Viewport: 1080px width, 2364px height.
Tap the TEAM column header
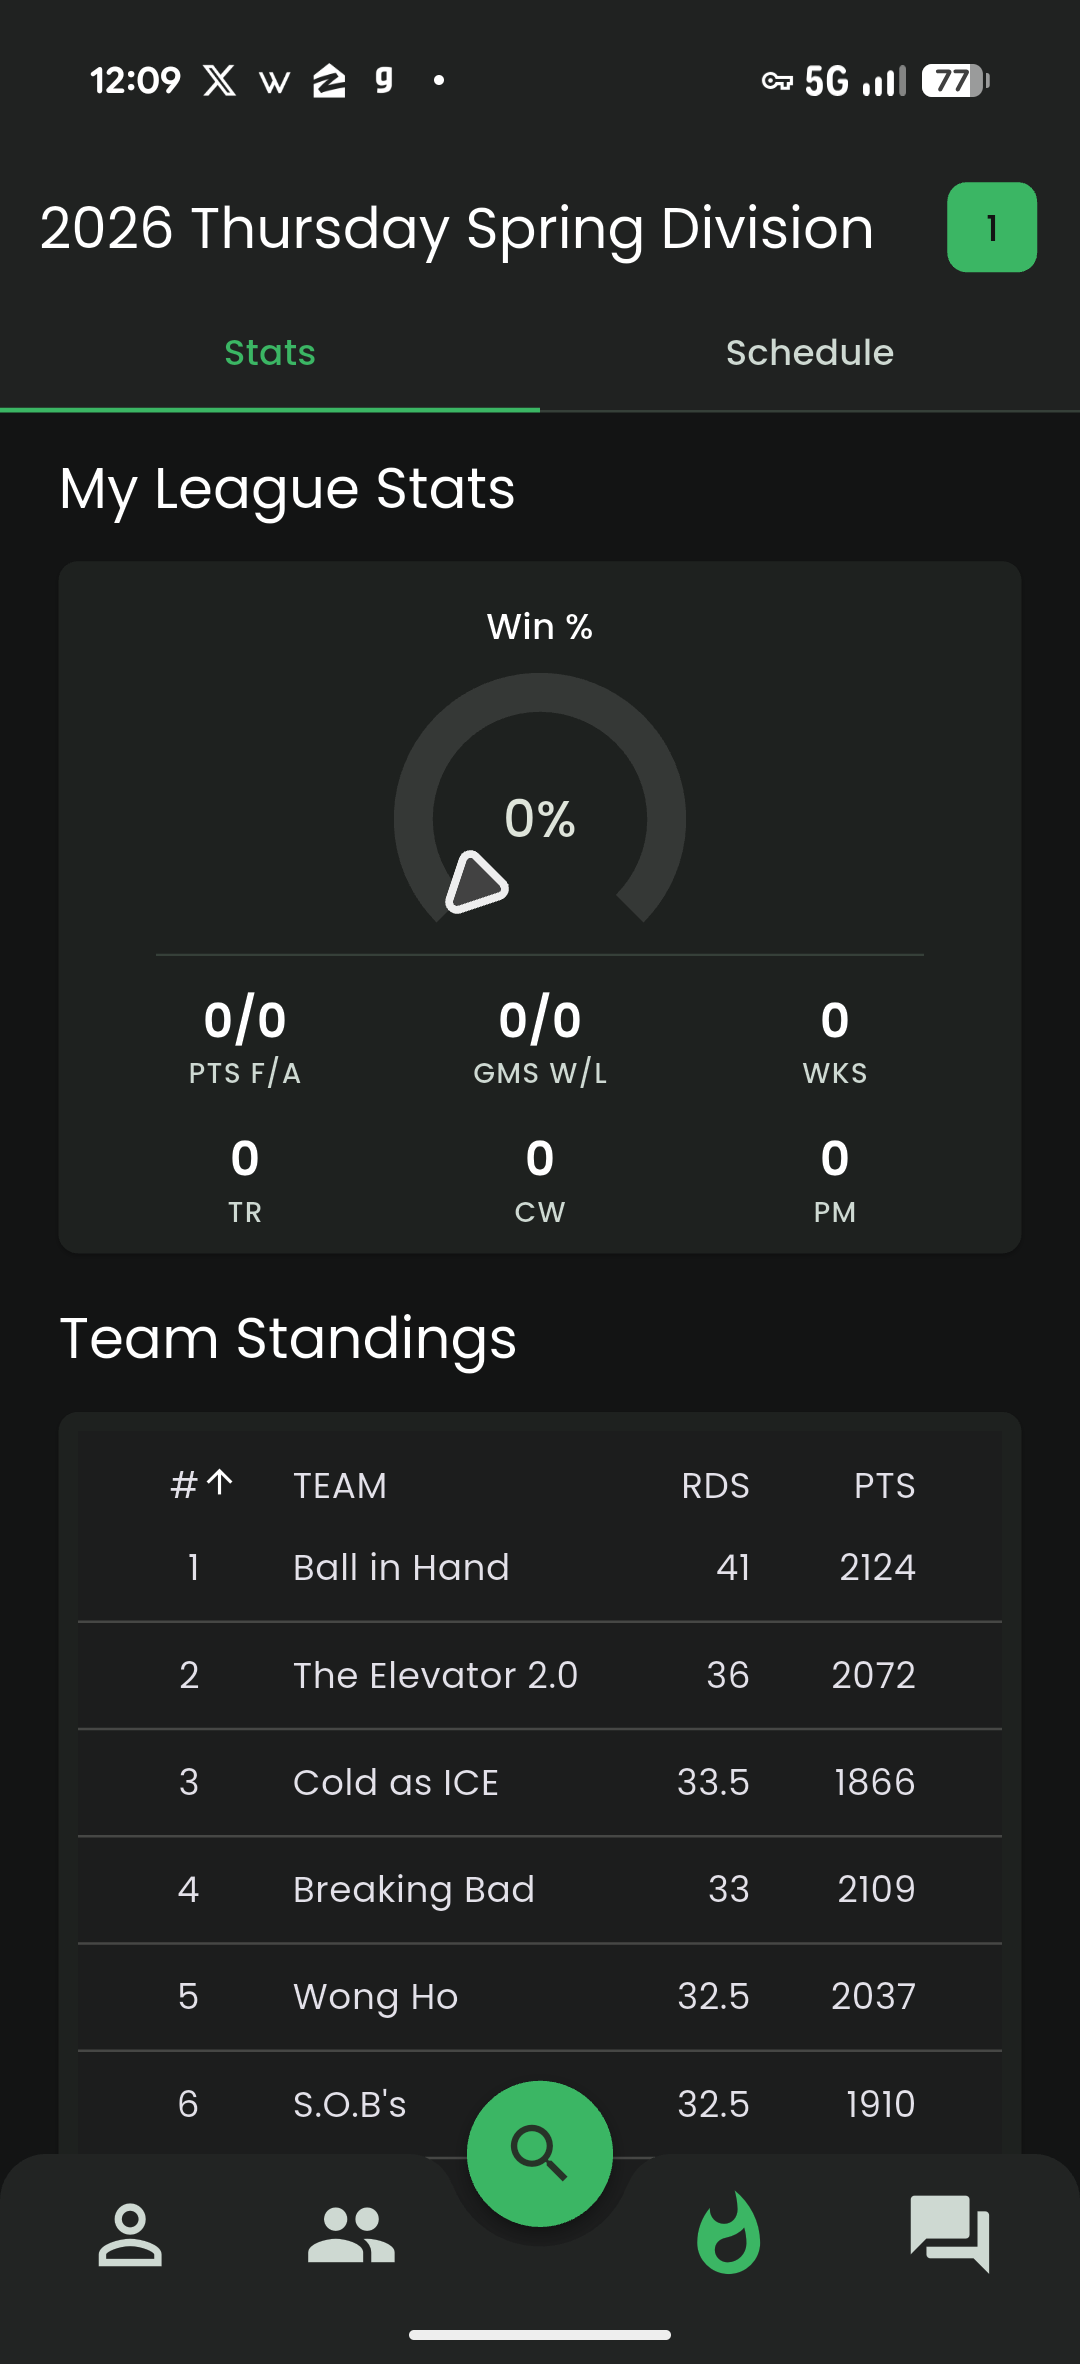click(x=340, y=1486)
